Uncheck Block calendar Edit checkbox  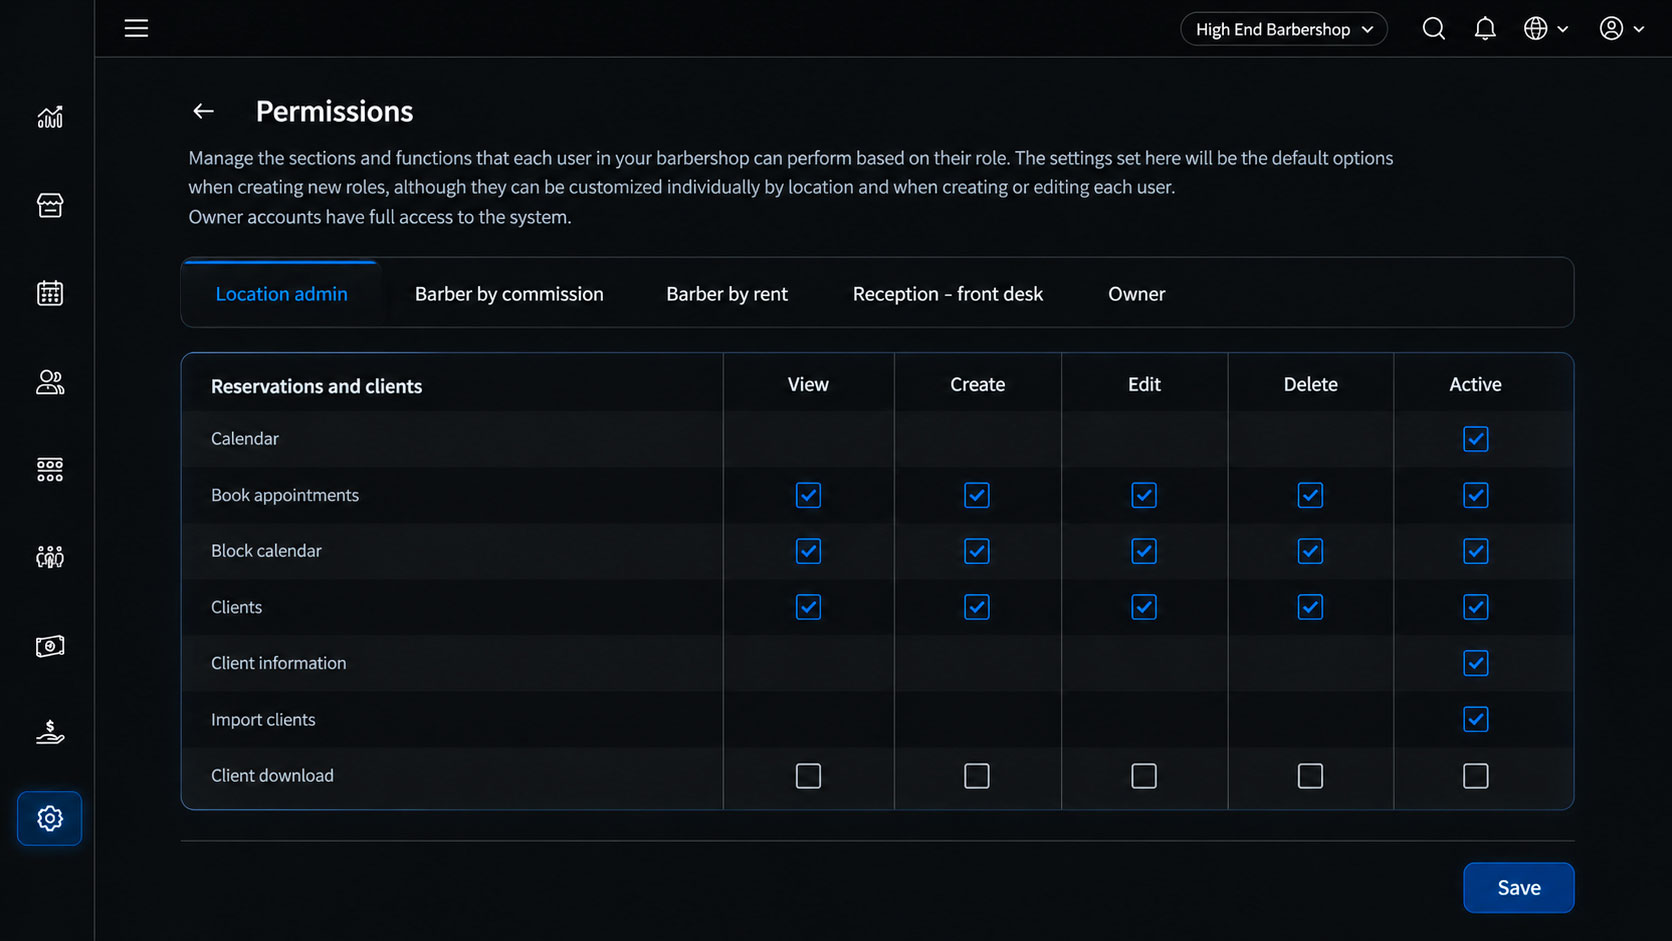click(1144, 551)
